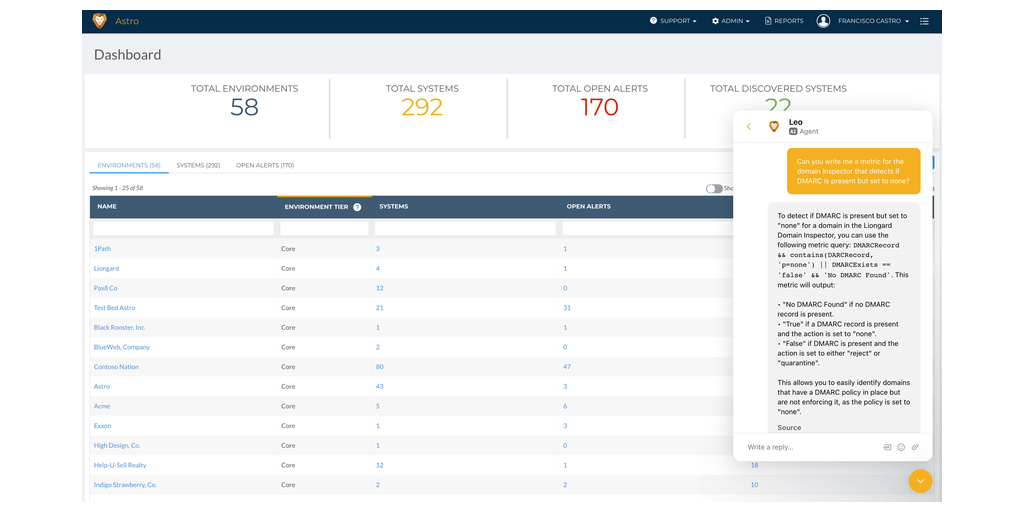
Task: Click the Liongard lion logo in header
Action: click(x=99, y=21)
